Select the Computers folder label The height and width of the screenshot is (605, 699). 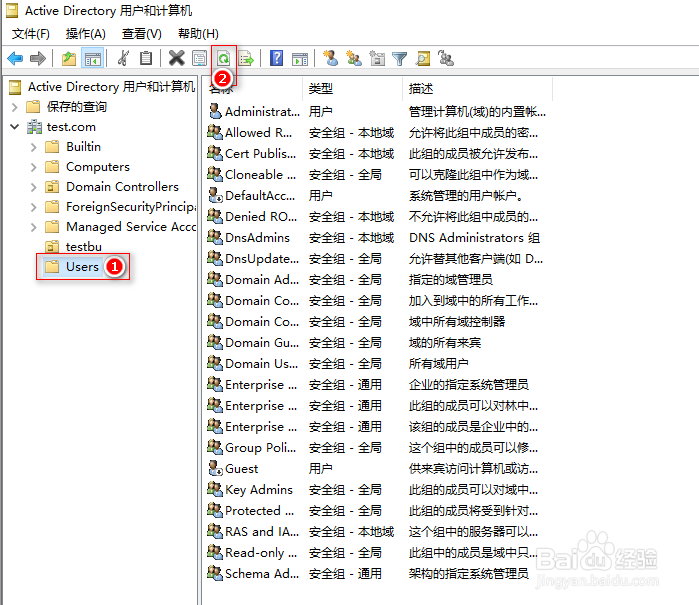[98, 167]
